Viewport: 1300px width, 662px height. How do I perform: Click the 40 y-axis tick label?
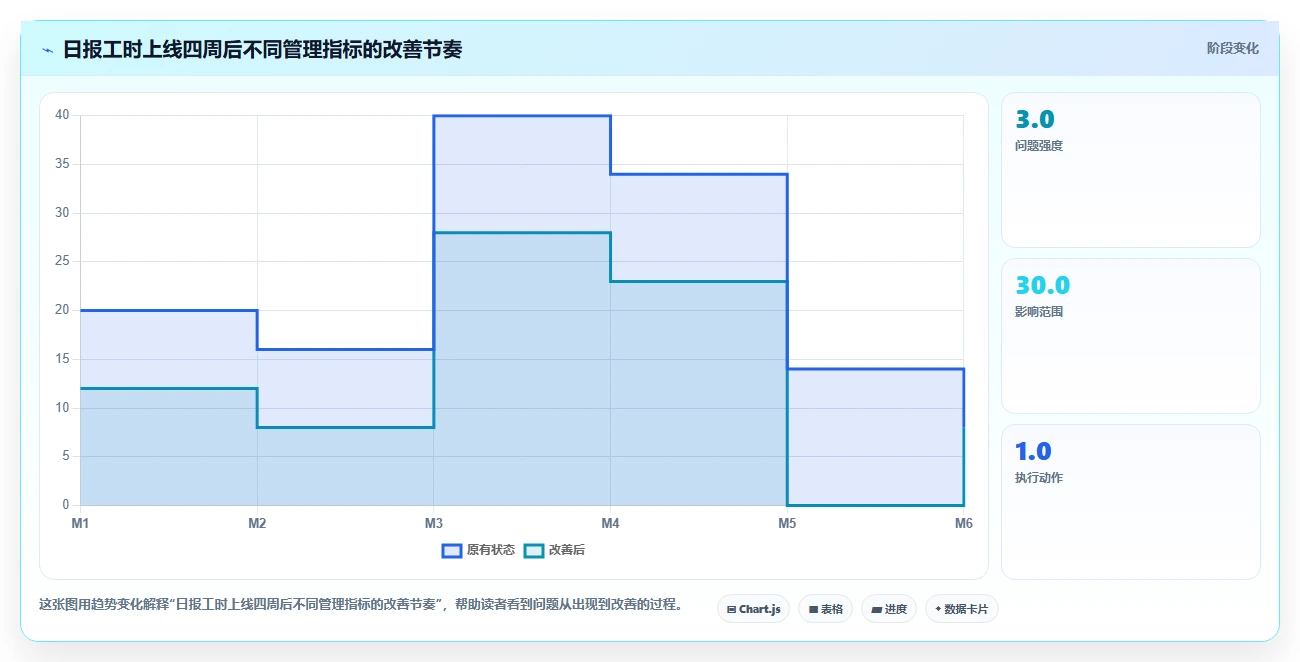[x=62, y=115]
